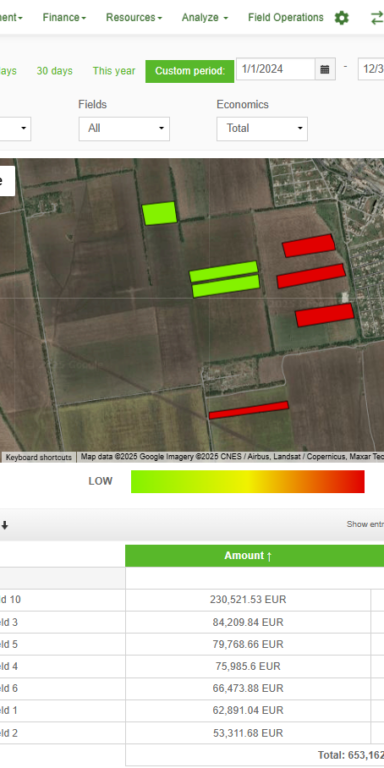Click the lower green field strip on the map
This screenshot has height=768, width=384.
coord(226,286)
